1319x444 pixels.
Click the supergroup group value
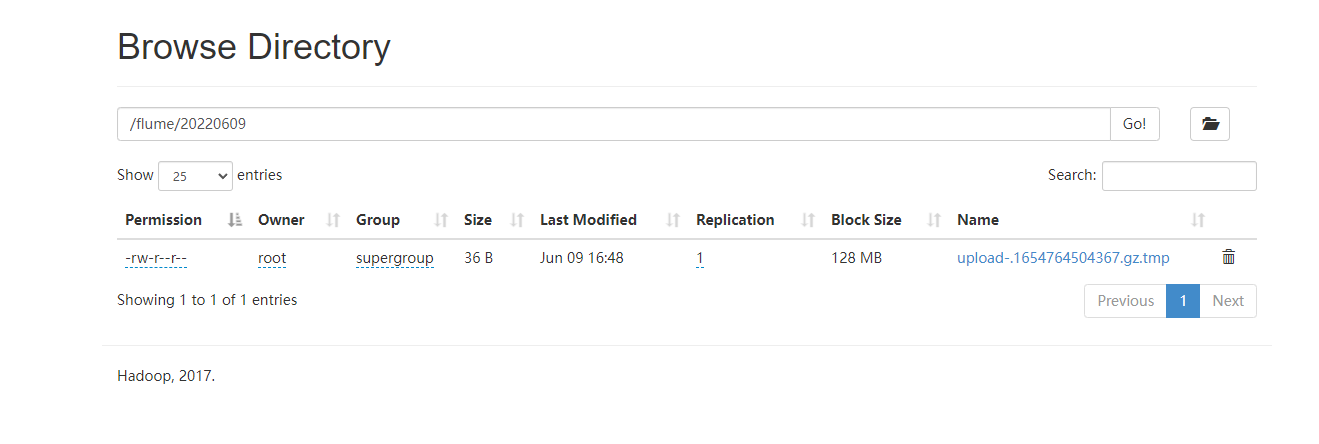pyautogui.click(x=395, y=258)
